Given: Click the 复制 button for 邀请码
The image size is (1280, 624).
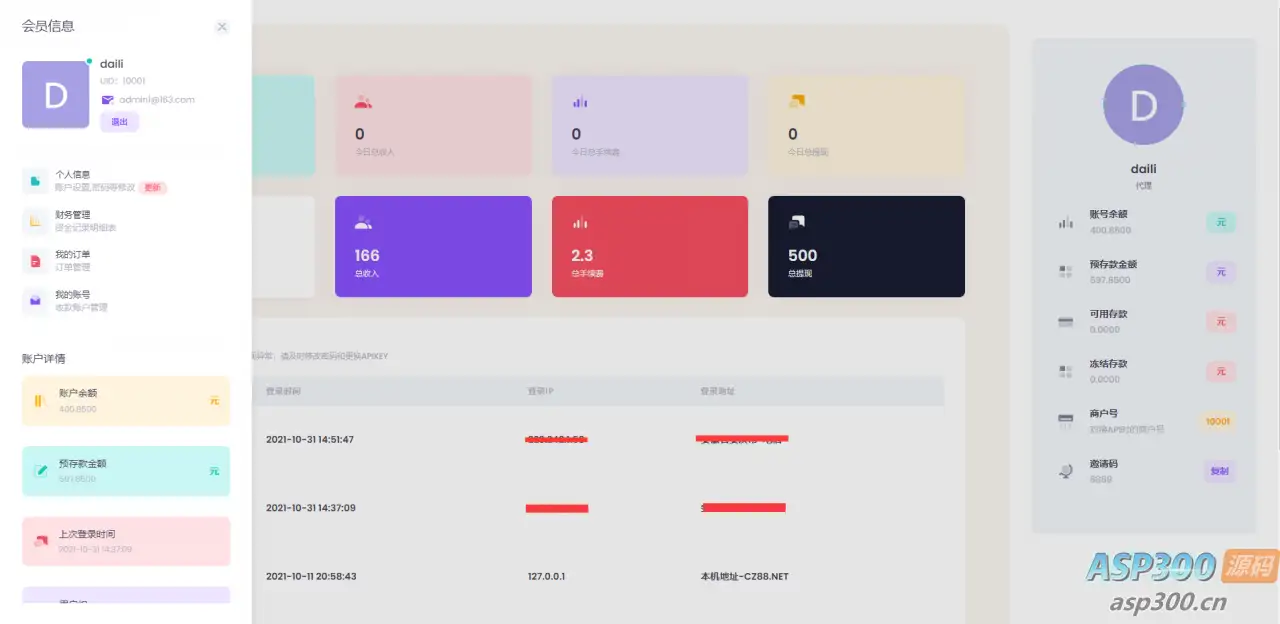Looking at the screenshot, I should point(1220,472).
